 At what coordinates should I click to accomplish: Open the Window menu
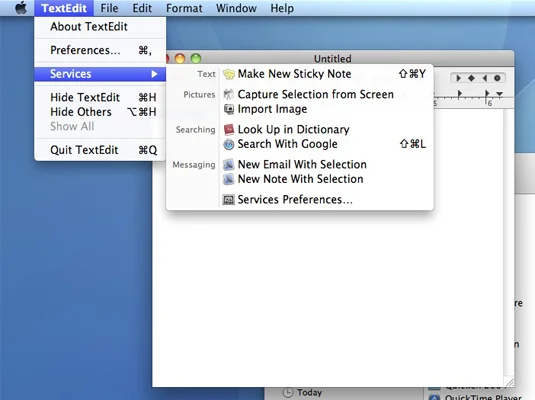236,8
